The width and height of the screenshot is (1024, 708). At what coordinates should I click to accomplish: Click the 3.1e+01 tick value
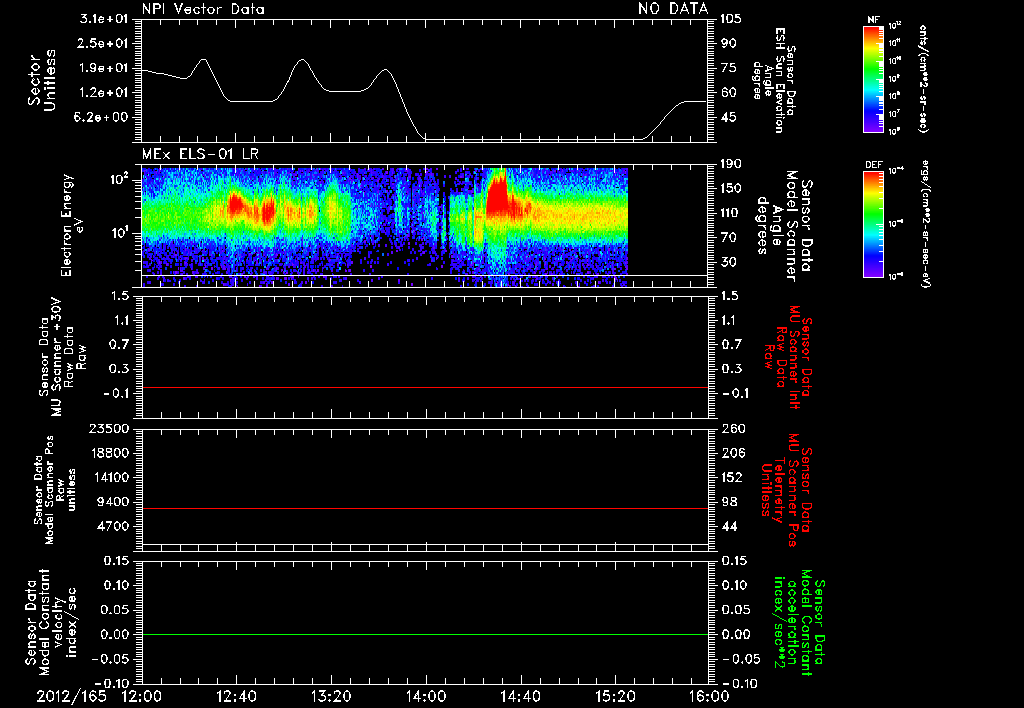point(104,19)
